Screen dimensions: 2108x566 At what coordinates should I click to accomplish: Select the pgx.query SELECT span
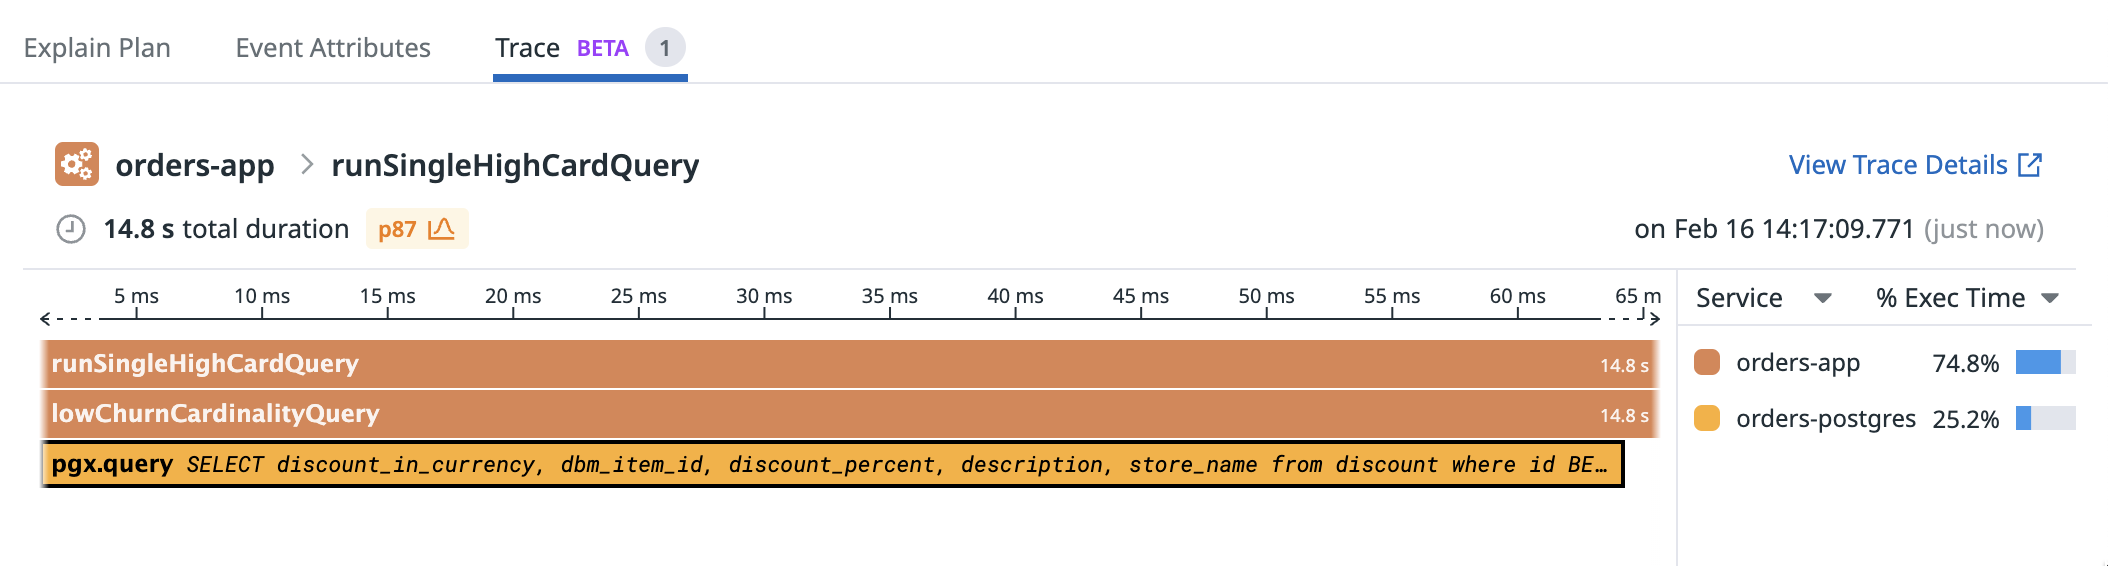[833, 464]
